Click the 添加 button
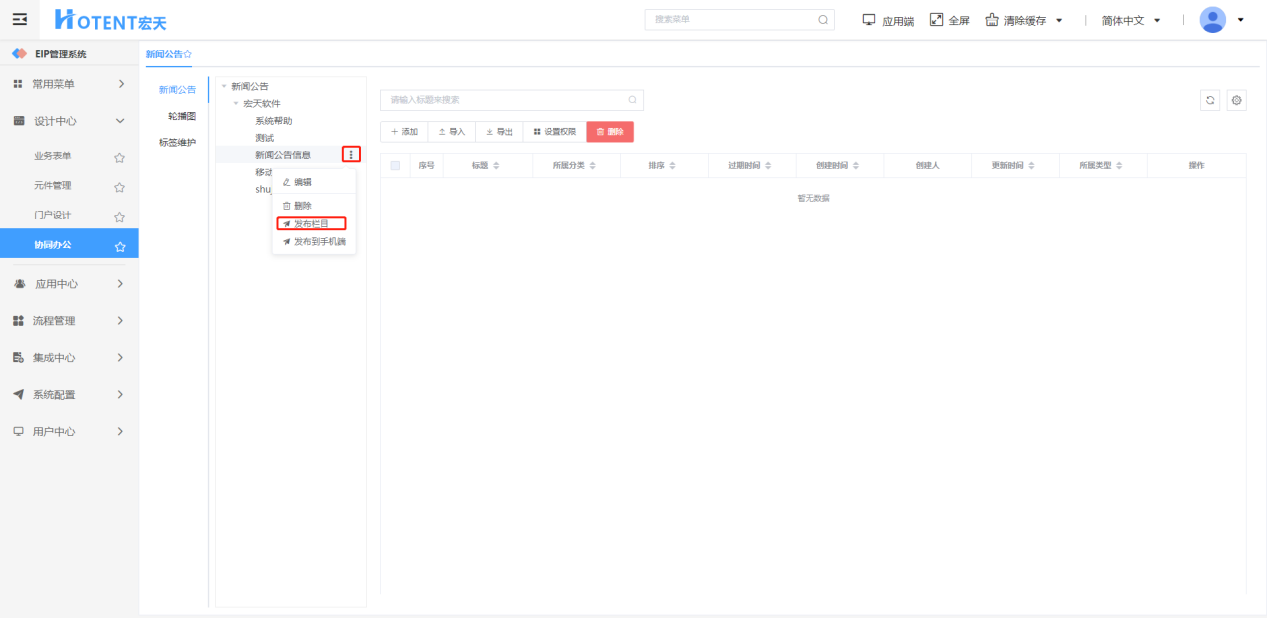 coord(404,131)
